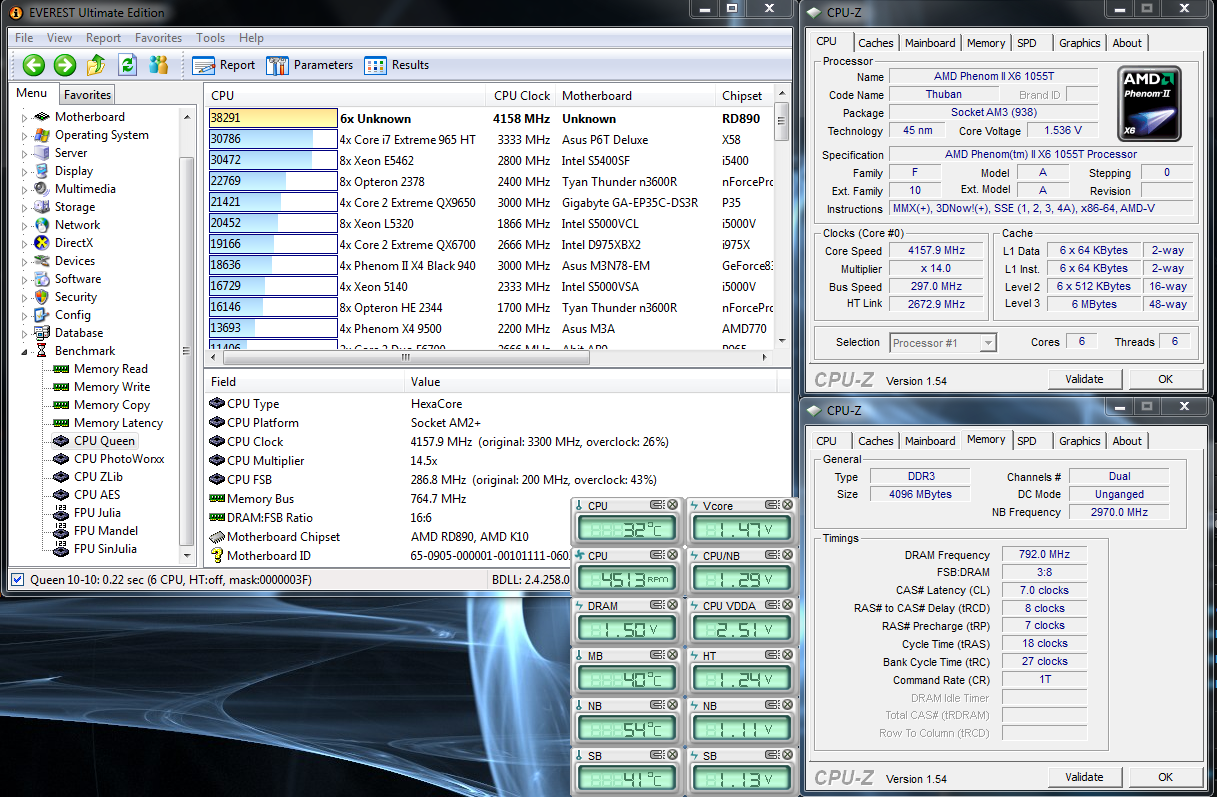This screenshot has width=1217, height=797.
Task: Close the DRAM voltage sensor widget
Action: 672,605
